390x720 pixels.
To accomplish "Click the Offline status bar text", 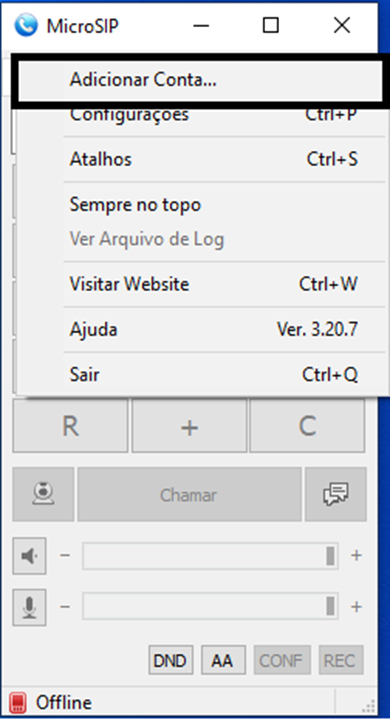I will (x=64, y=703).
